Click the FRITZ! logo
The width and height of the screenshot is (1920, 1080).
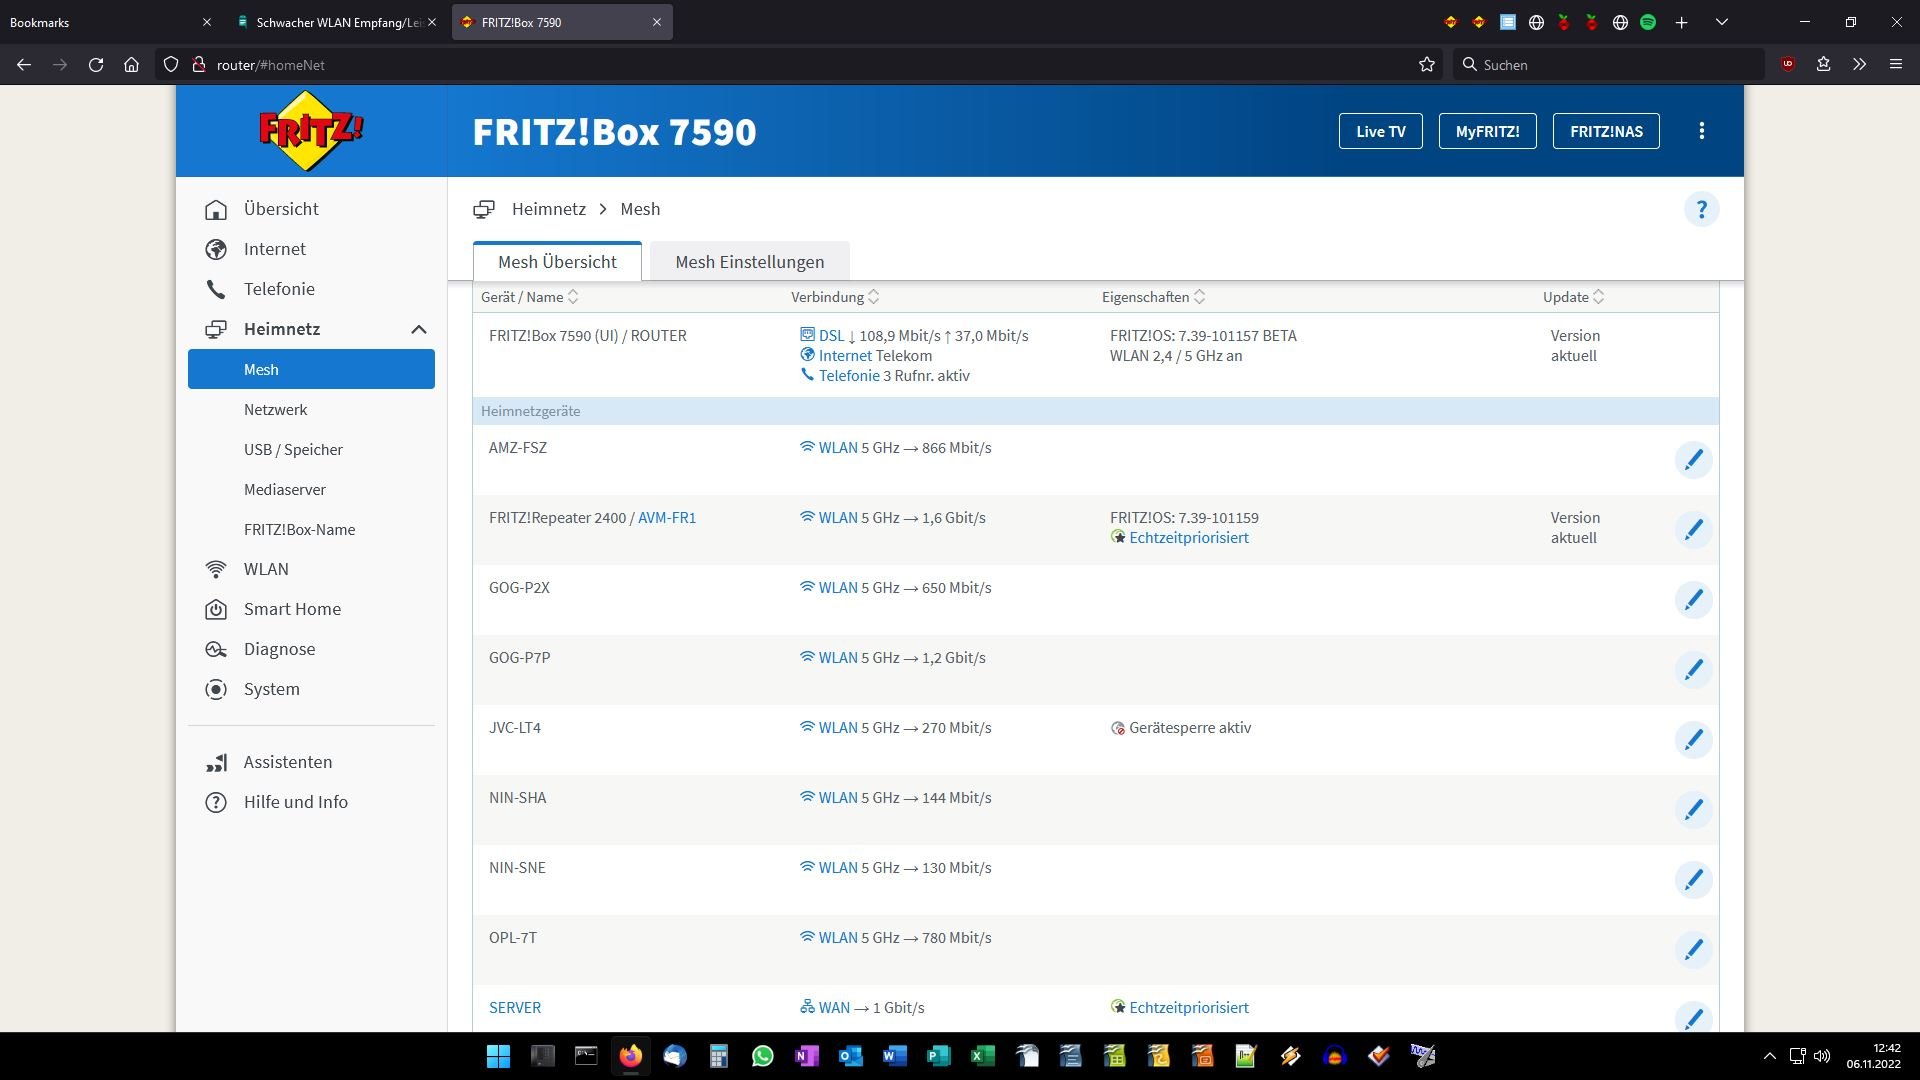click(311, 131)
